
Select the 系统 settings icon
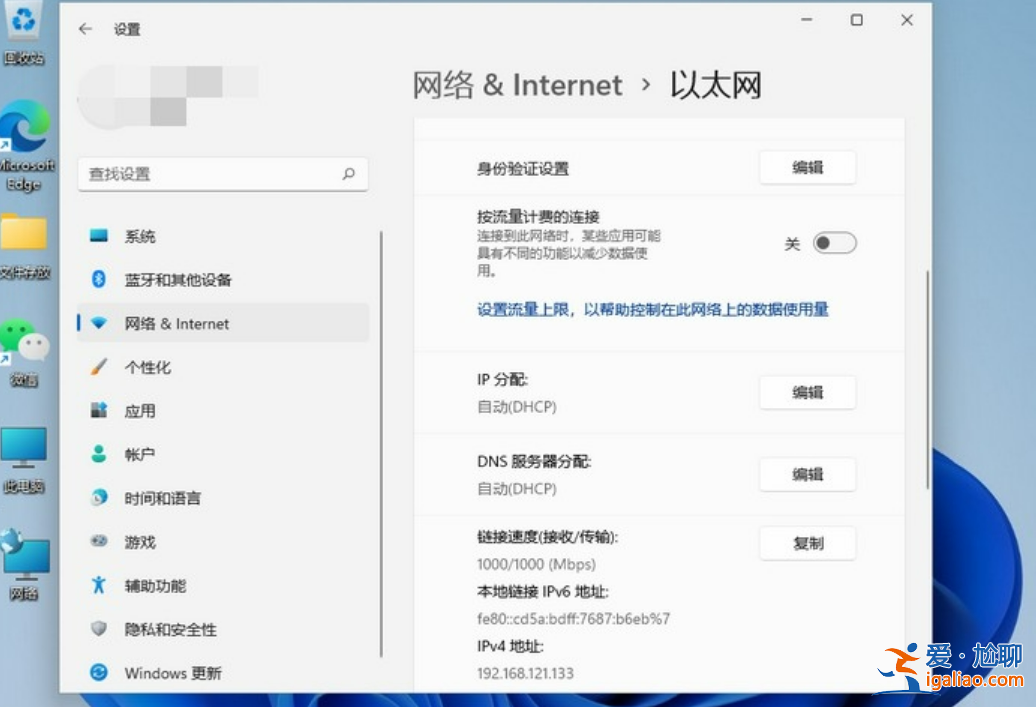(100, 236)
